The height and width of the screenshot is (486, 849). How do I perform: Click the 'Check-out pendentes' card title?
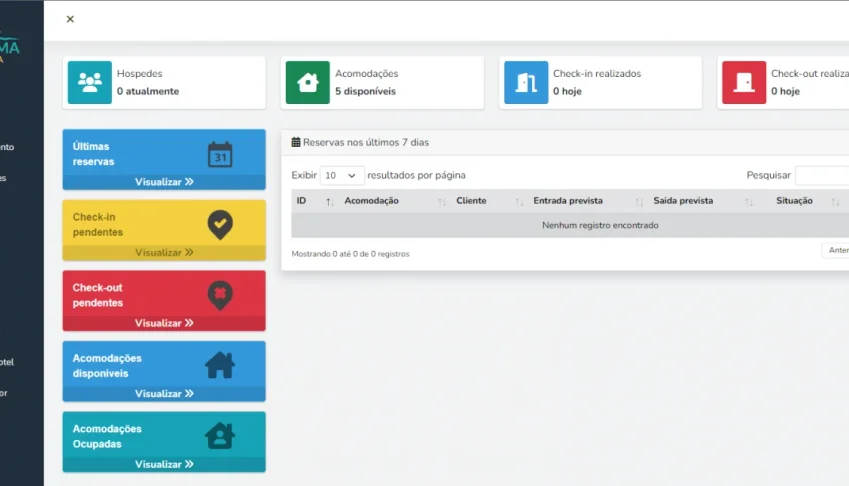coord(97,295)
